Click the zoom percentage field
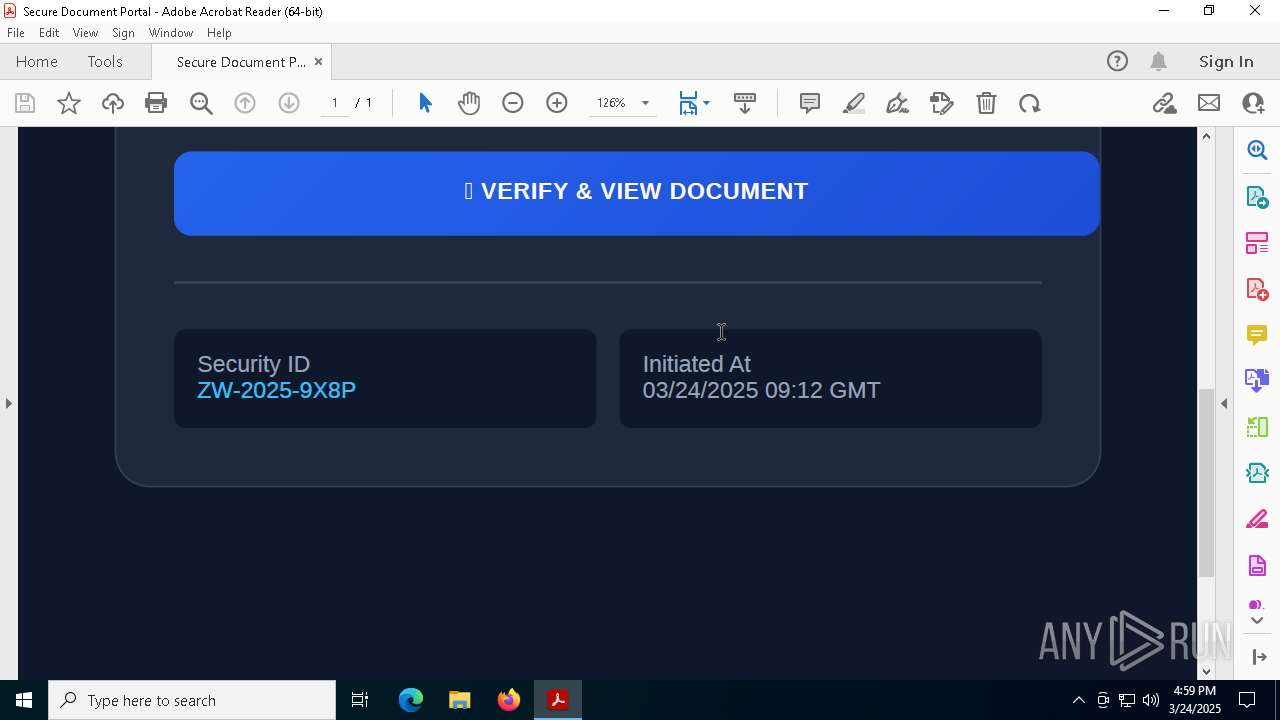Screen dimensions: 1280x720 click(x=611, y=103)
